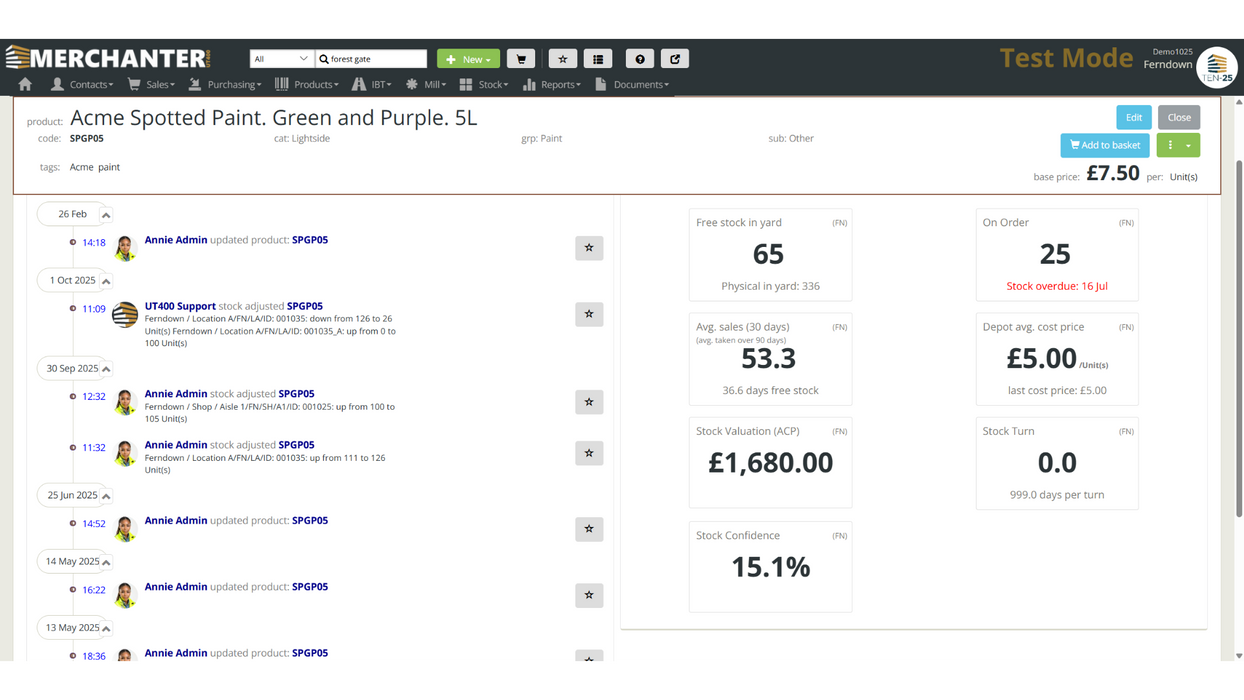
Task: Click Stock overdue: 16 Jul text
Action: point(1057,286)
